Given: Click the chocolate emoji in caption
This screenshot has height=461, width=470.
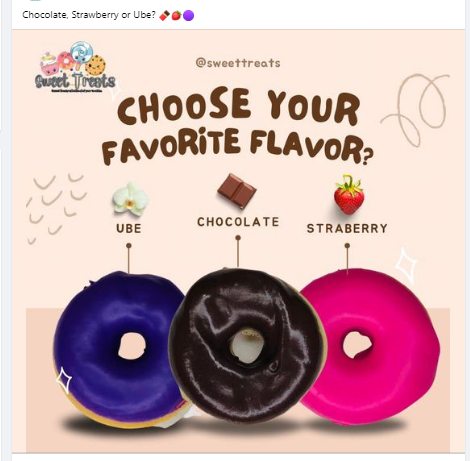Looking at the screenshot, I should pos(164,15).
